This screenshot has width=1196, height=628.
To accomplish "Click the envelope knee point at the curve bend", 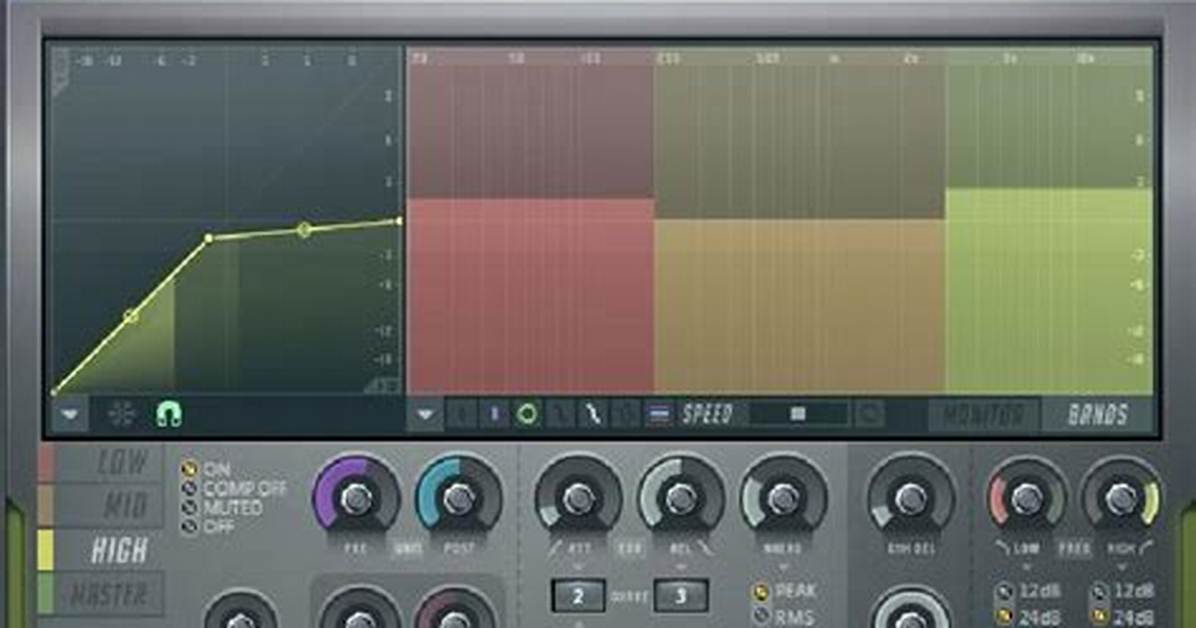I will coord(208,239).
